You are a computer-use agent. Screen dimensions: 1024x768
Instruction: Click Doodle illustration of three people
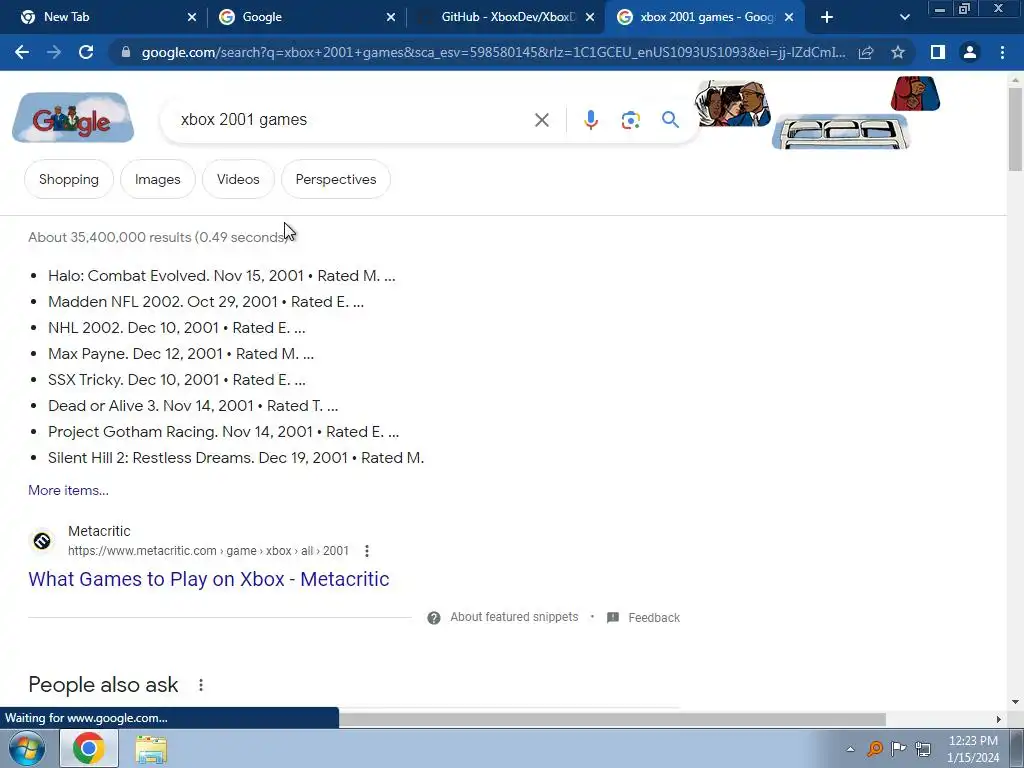coord(733,103)
